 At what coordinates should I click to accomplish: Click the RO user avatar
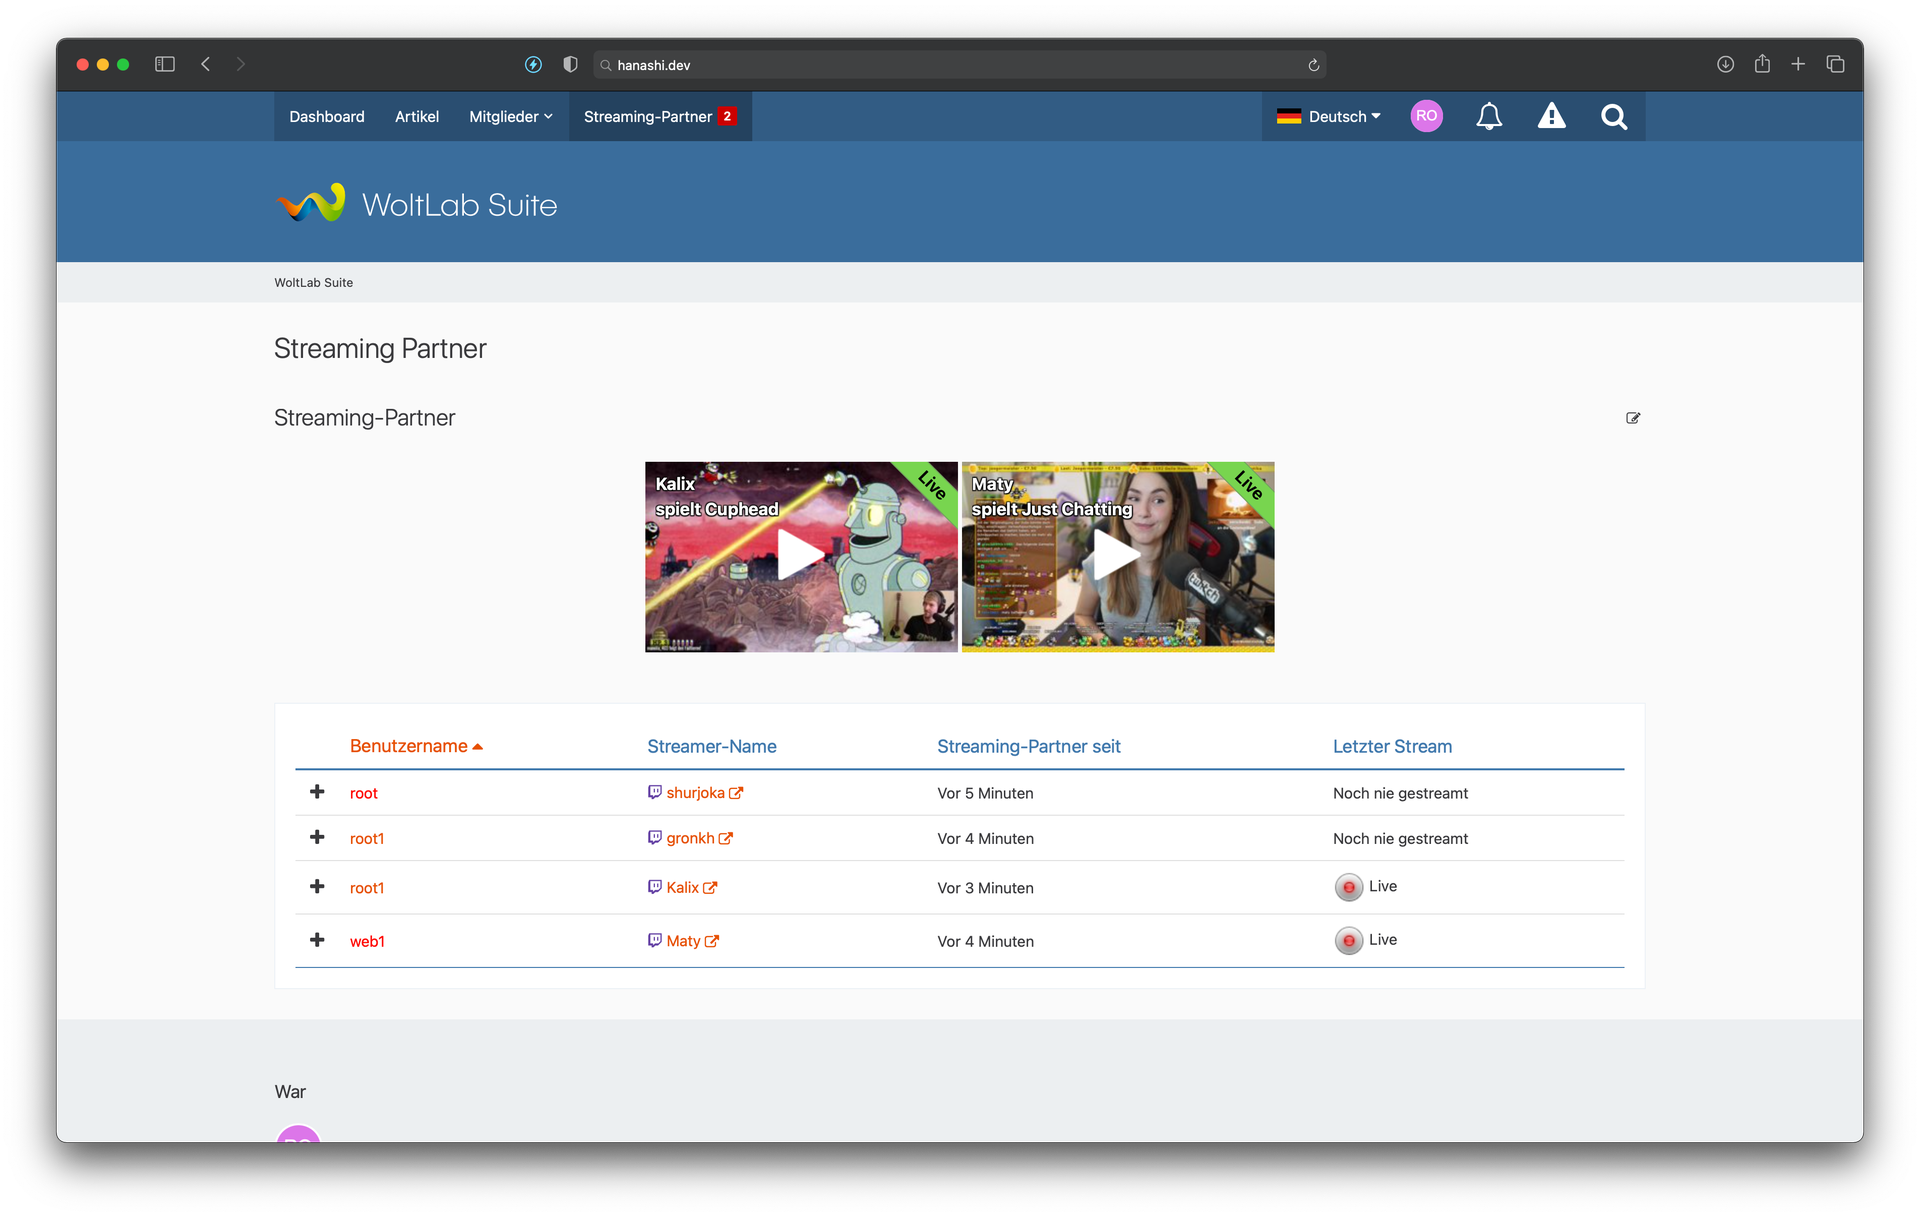1426,116
